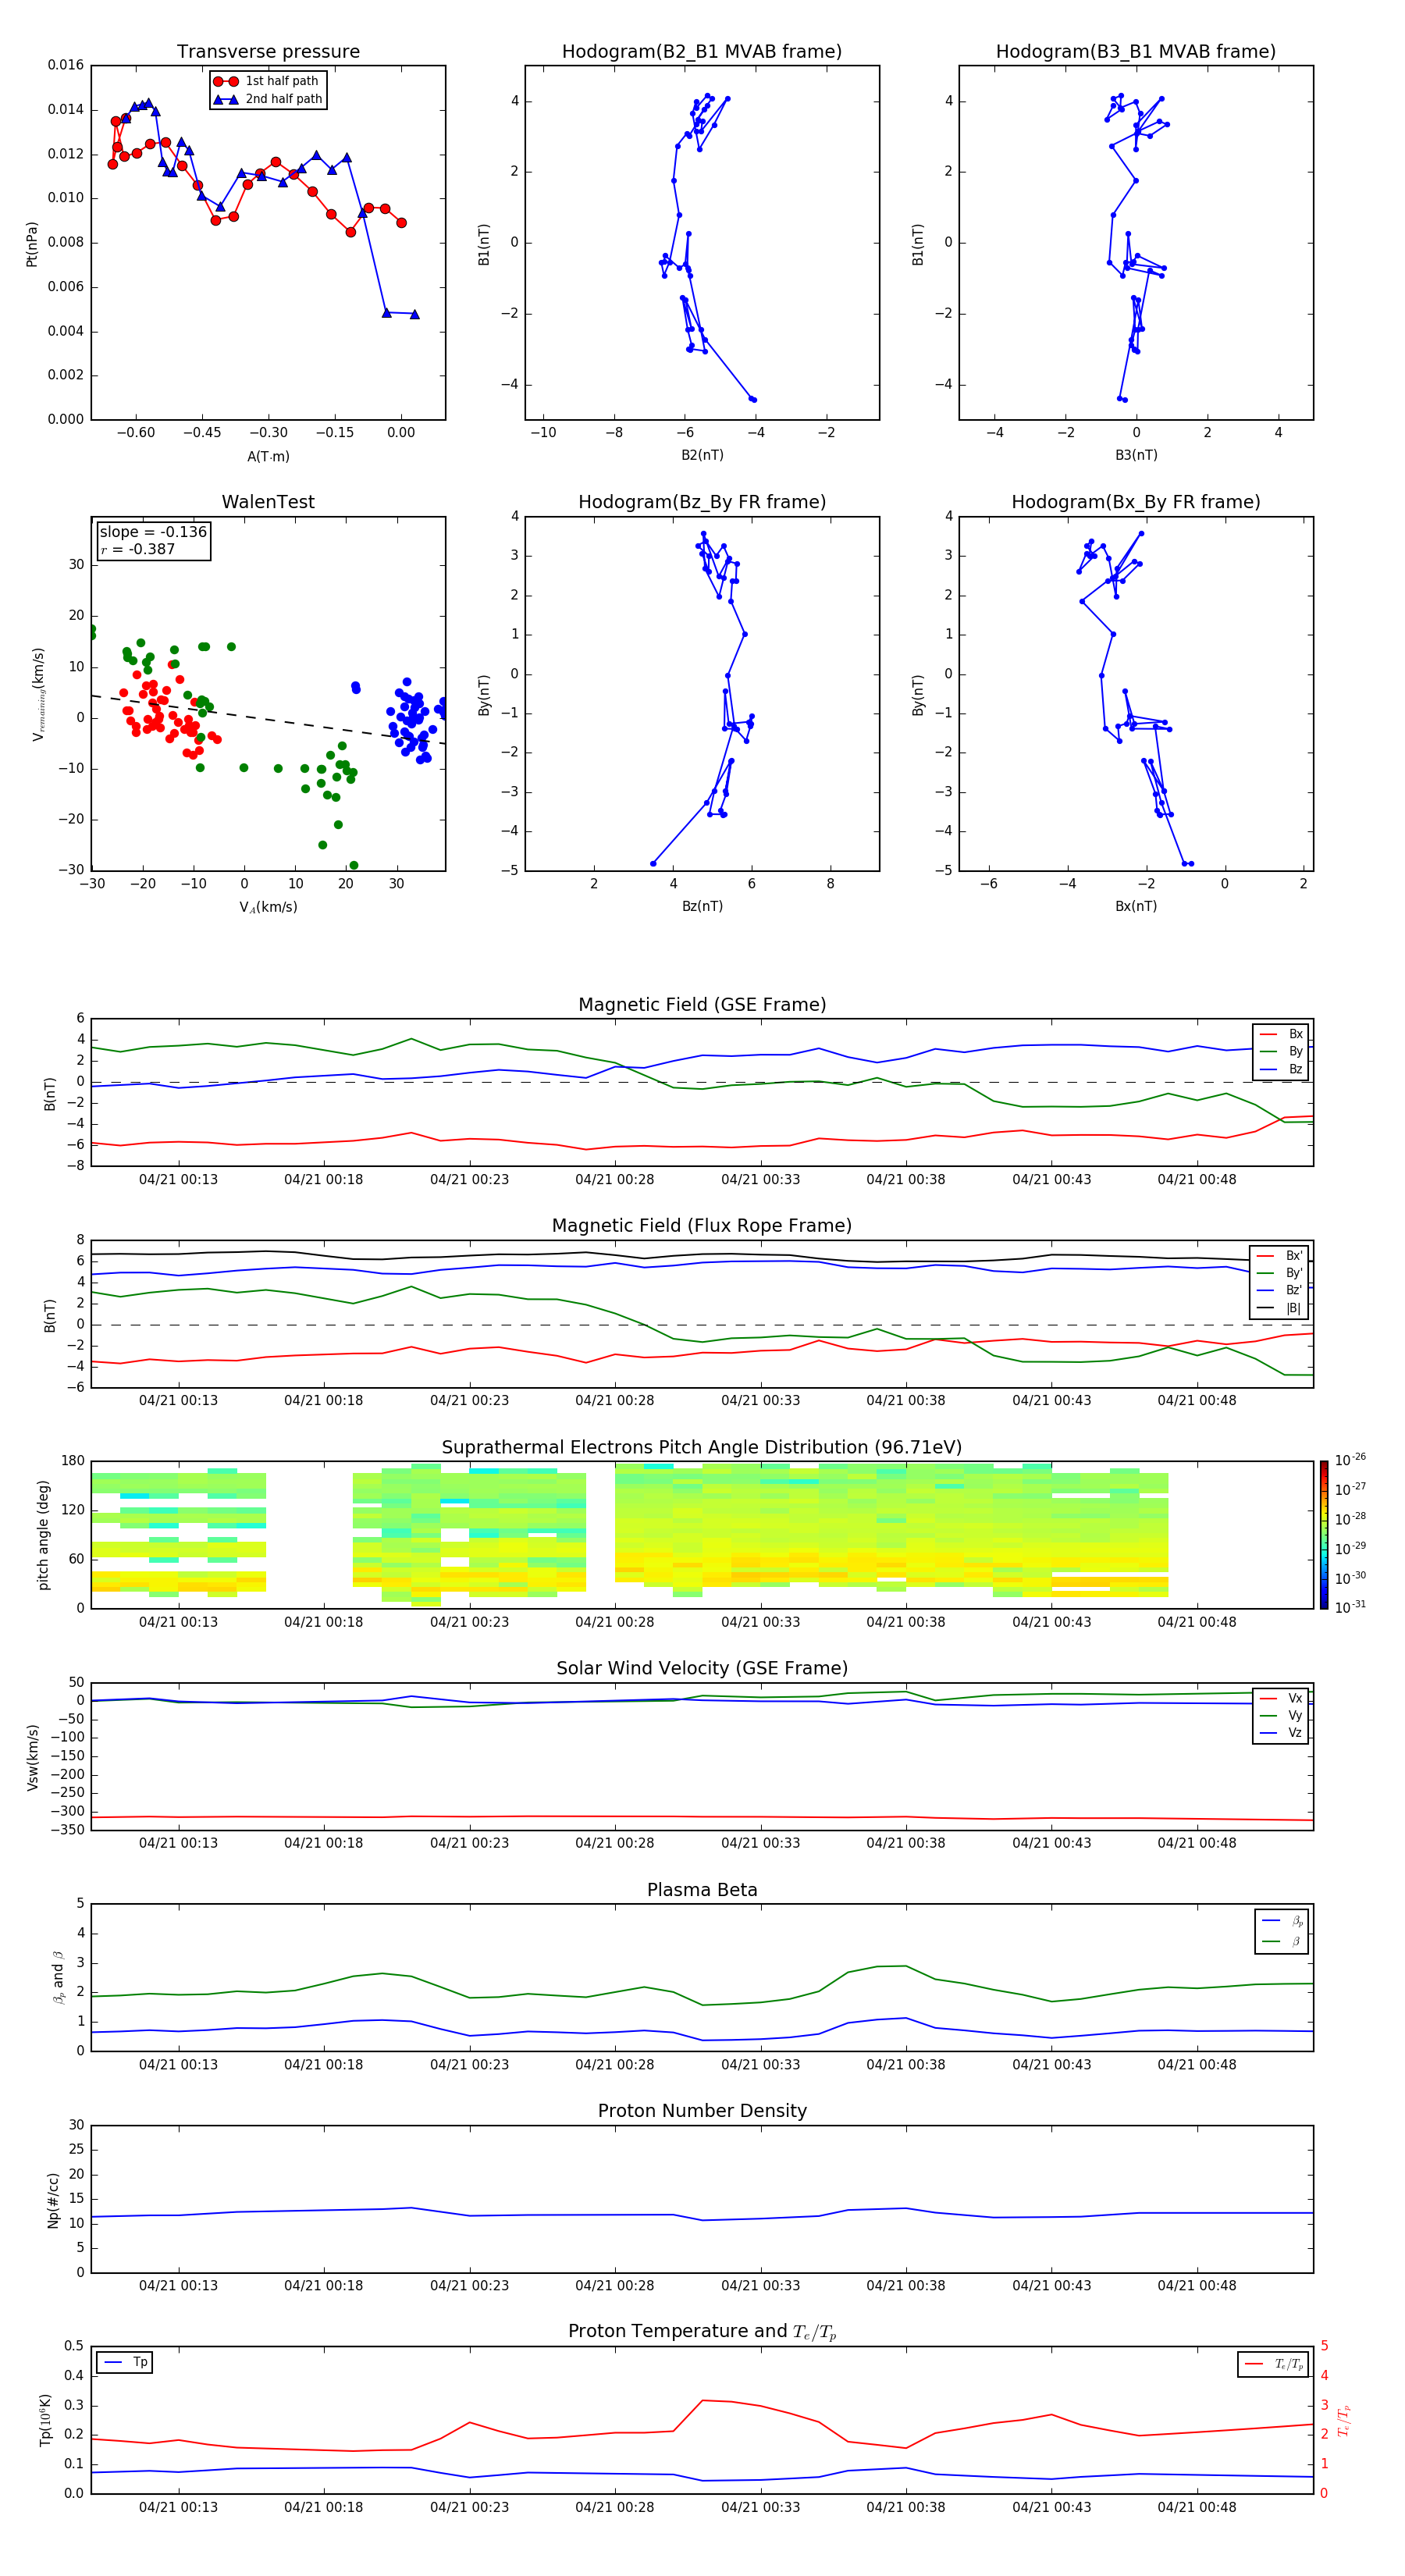Click 'Magnetic Field (Flux Rope Frame)' title
The height and width of the screenshot is (2576, 1405).
pyautogui.click(x=702, y=1226)
